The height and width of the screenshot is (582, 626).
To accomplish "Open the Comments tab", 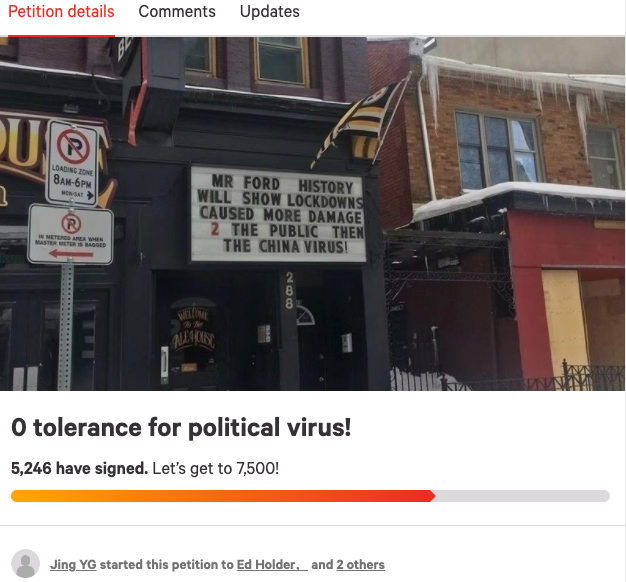I will pos(177,12).
